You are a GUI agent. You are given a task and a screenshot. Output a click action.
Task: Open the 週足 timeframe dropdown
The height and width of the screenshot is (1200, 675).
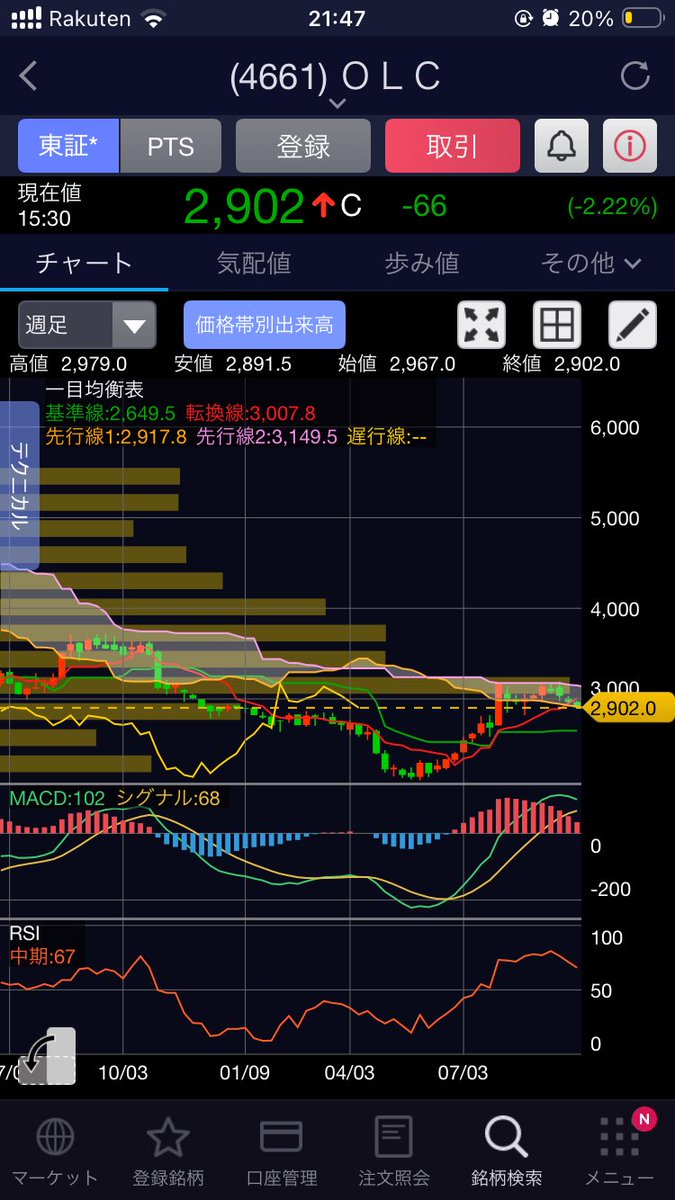87,325
